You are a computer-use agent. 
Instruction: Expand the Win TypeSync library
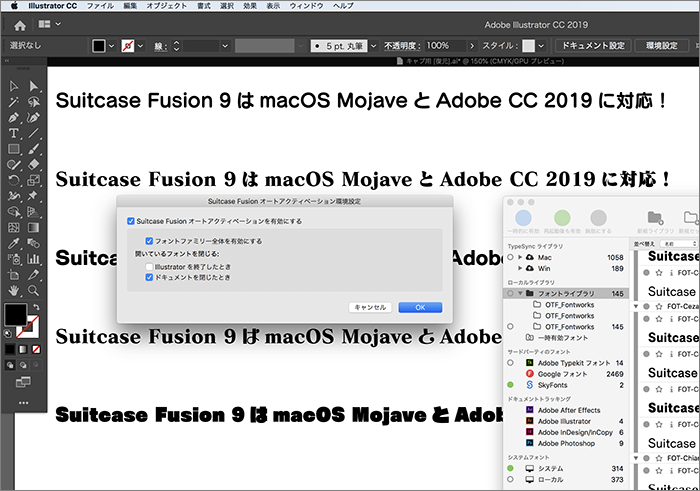point(520,268)
